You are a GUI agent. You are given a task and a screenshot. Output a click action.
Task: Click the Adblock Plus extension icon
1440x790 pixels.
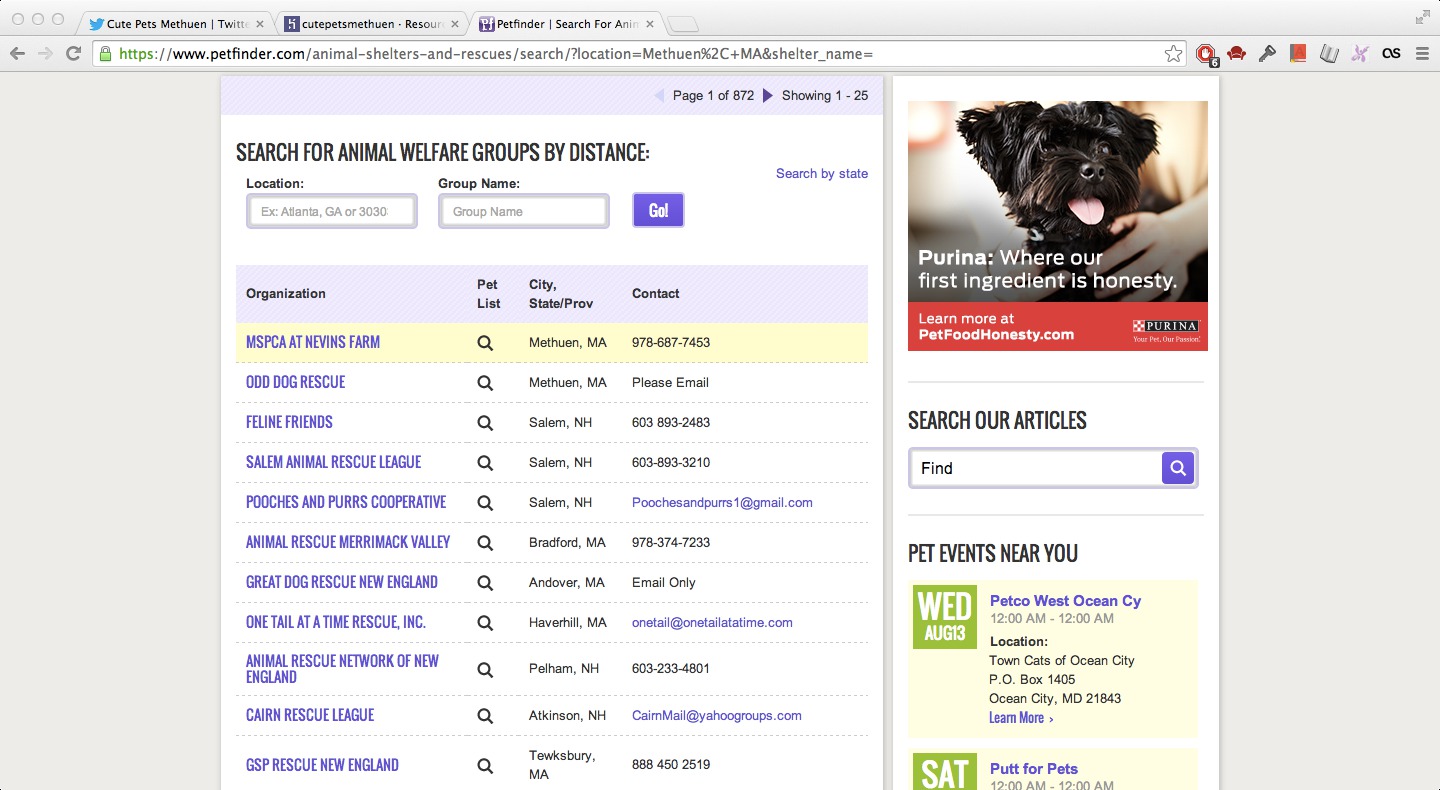click(1207, 54)
